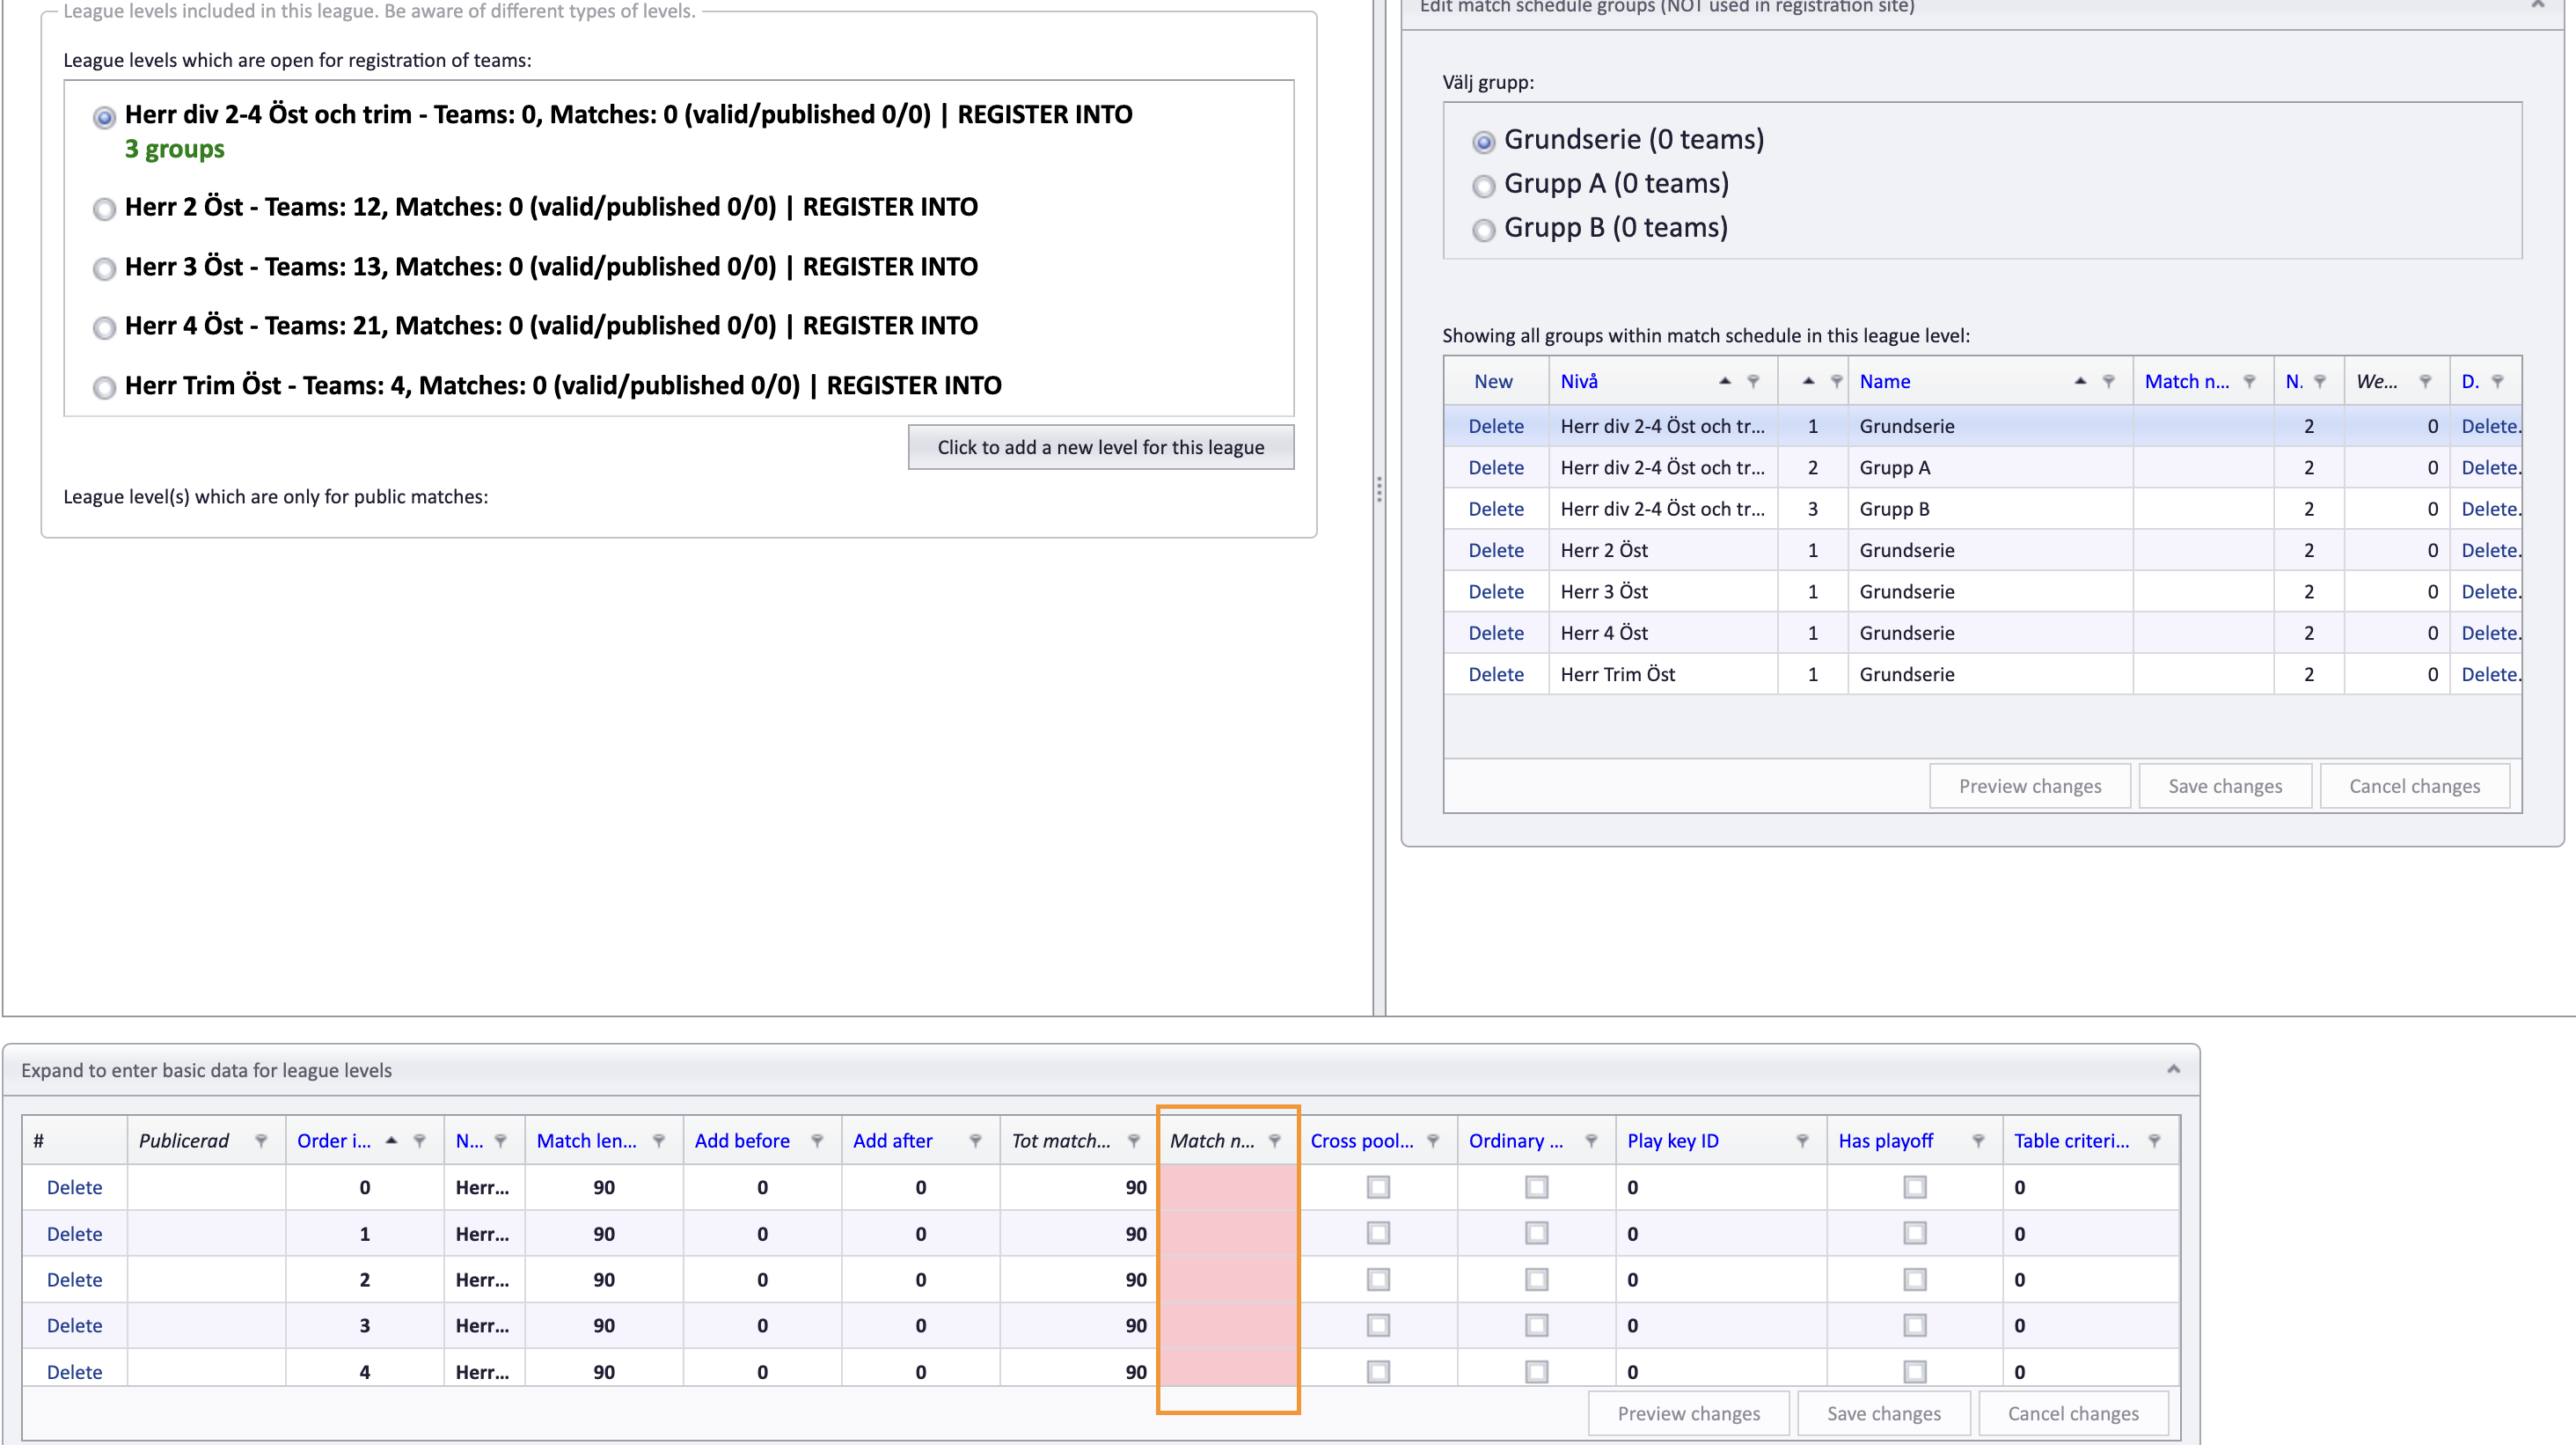Click New link in groups grid header
Viewport: 2576px width, 1445px height.
point(1492,381)
